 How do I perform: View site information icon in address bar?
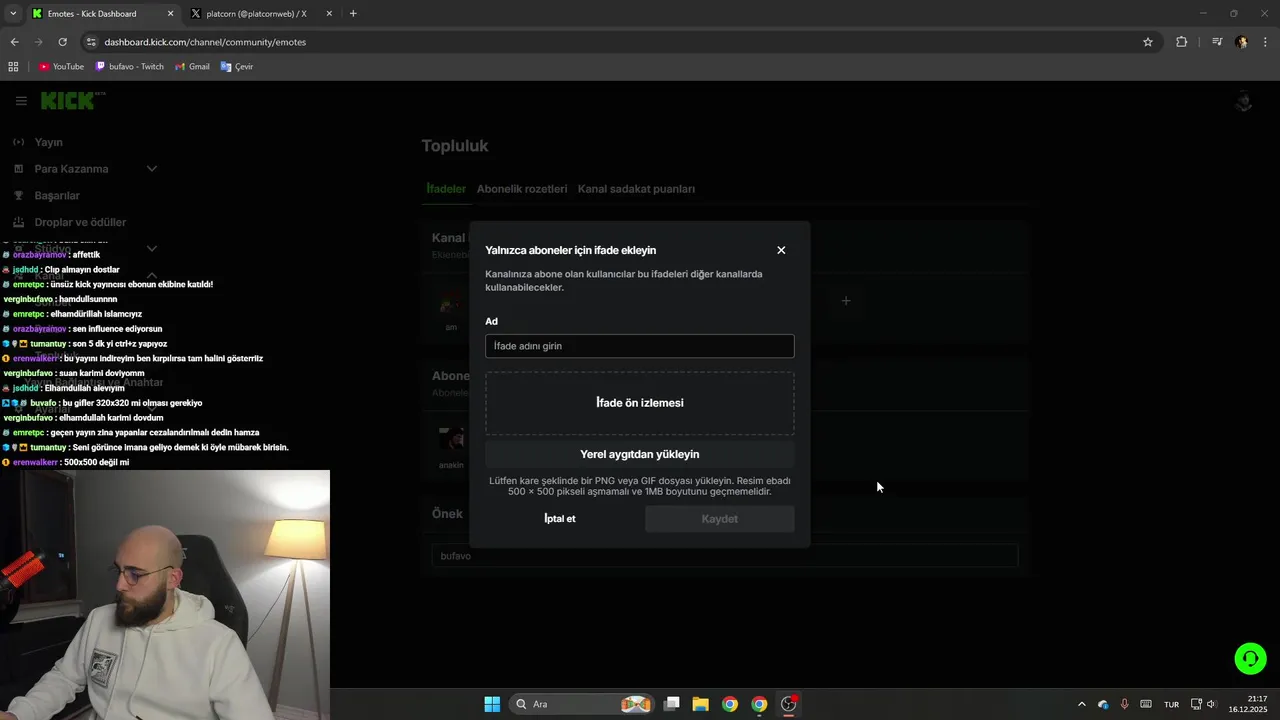(91, 42)
